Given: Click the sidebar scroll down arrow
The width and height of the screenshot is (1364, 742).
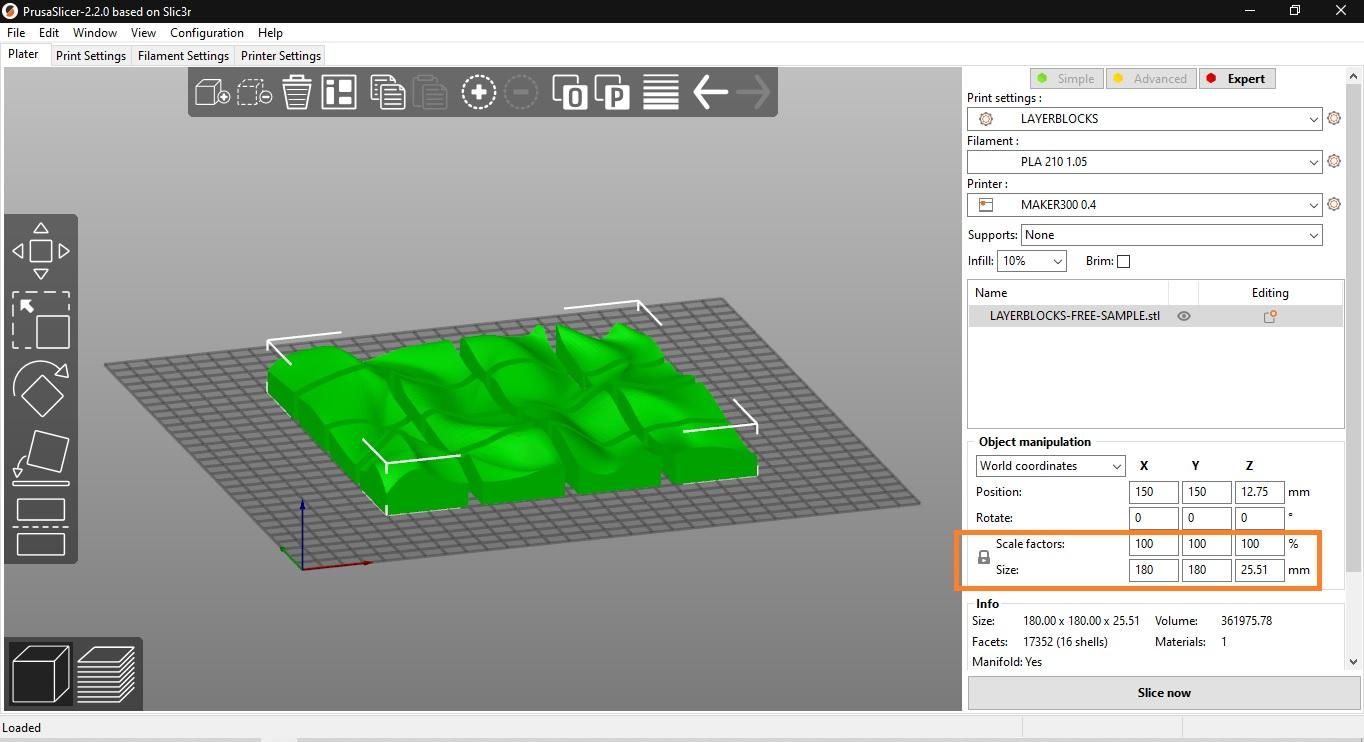Looking at the screenshot, I should [x=1354, y=662].
